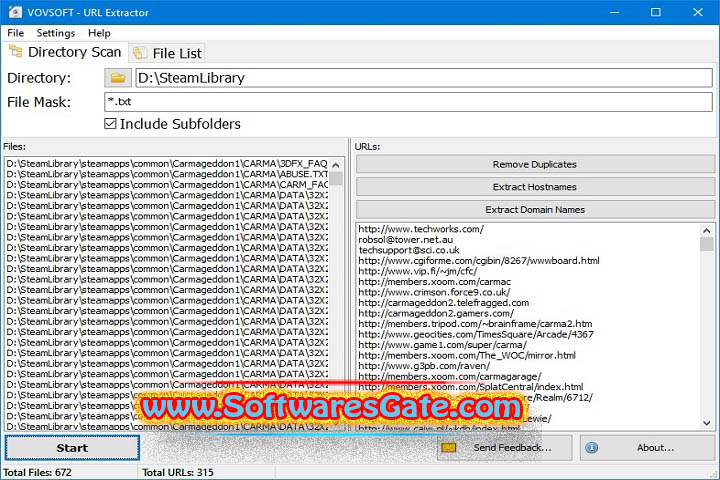Screen dimensions: 720x480
Task: Click the Remove Duplicates button
Action: click(535, 164)
